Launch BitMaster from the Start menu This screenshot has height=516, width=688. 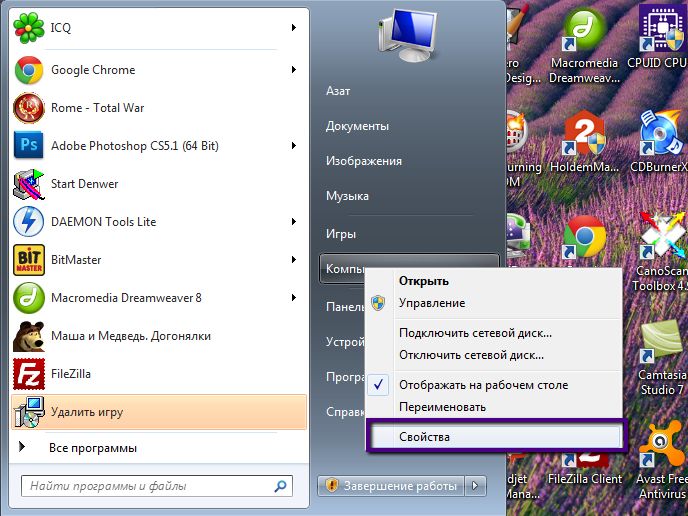point(76,260)
